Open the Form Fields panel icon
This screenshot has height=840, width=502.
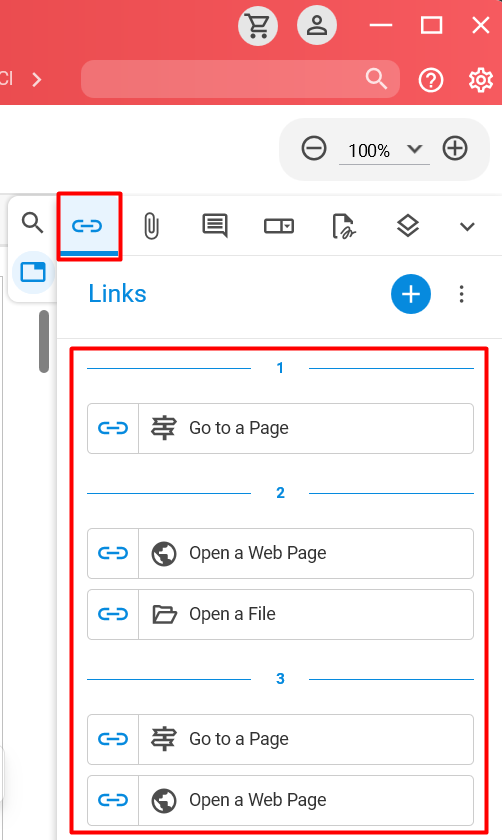279,226
